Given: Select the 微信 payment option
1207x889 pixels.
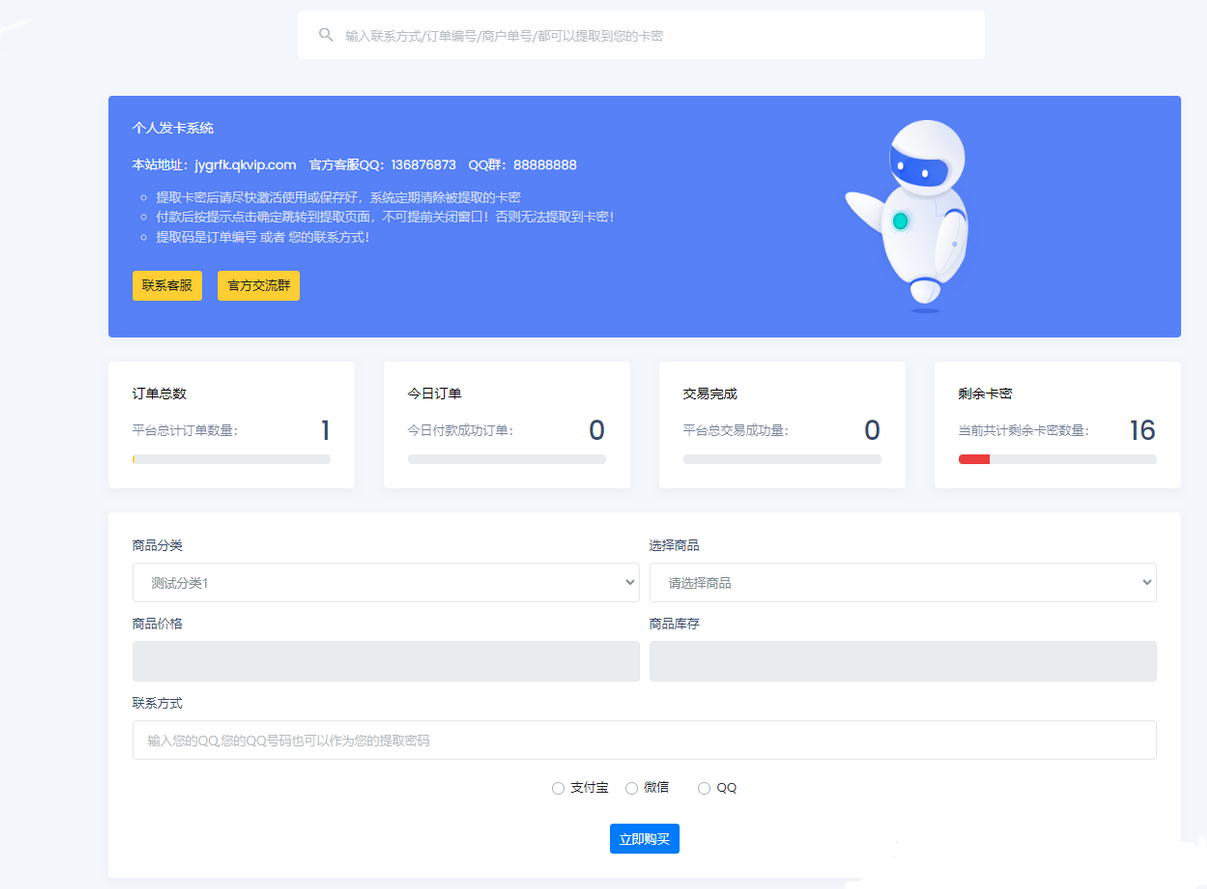Looking at the screenshot, I should tap(631, 787).
